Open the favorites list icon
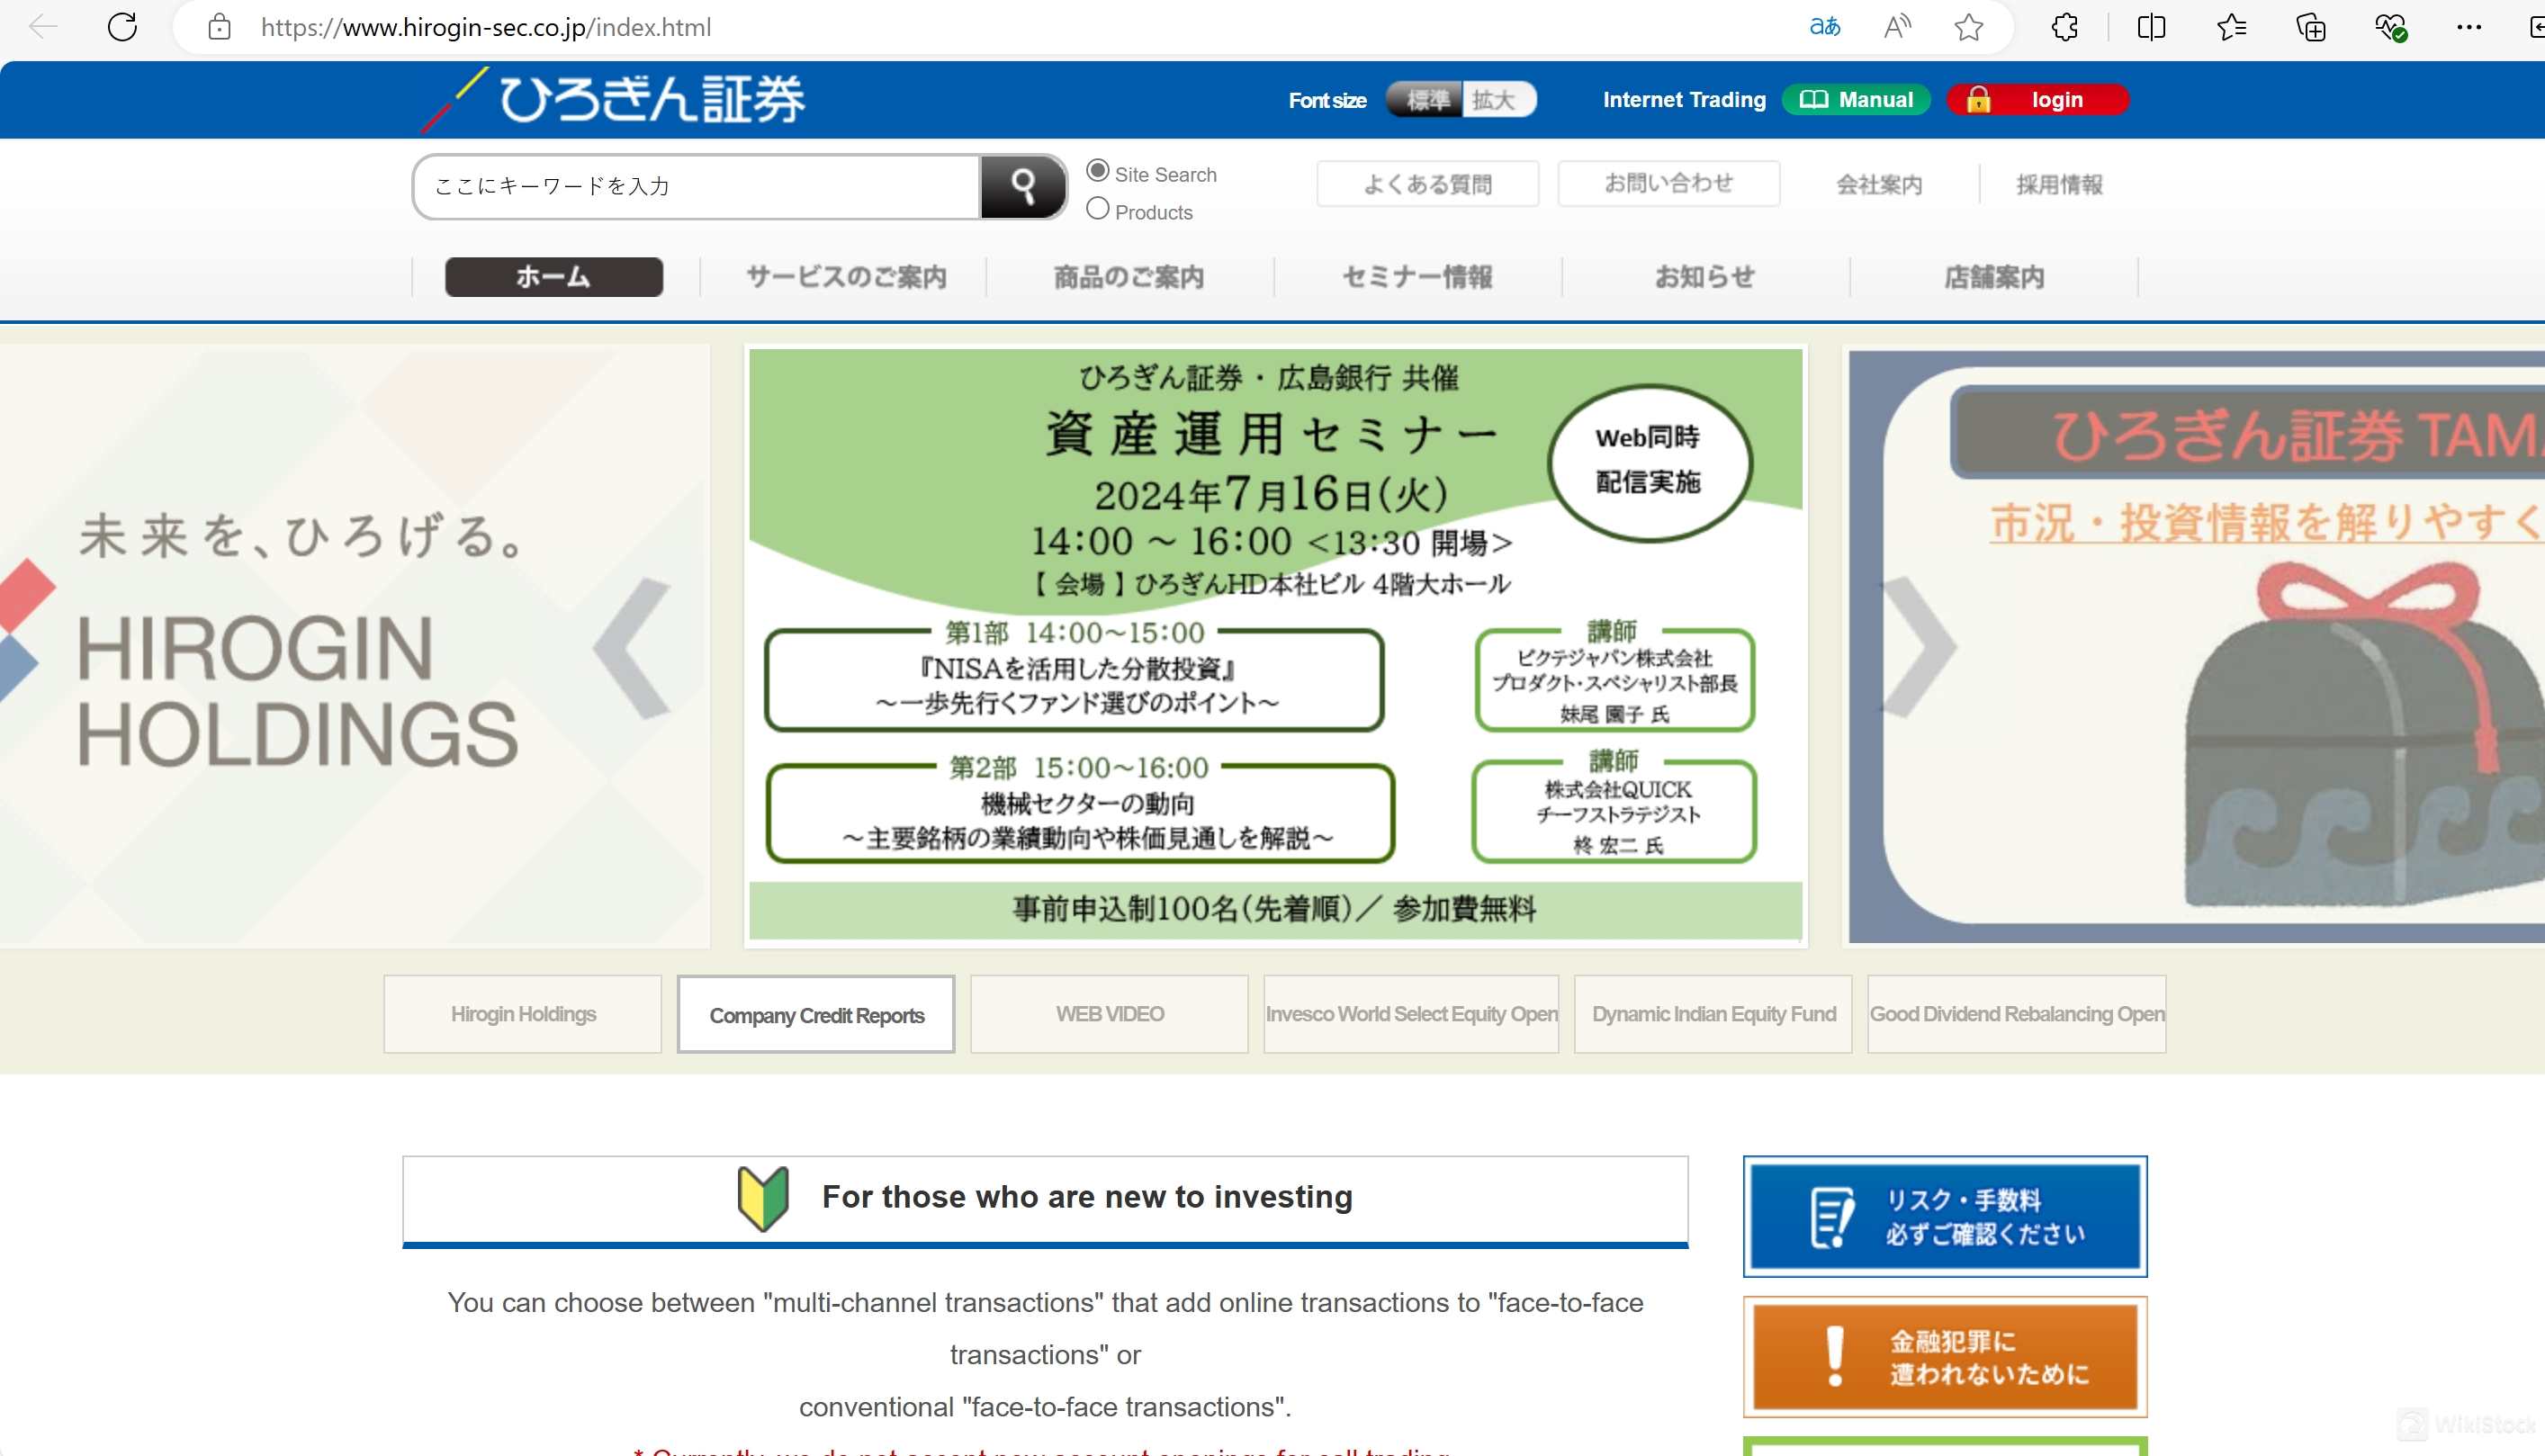2545x1456 pixels. coord(2231,27)
